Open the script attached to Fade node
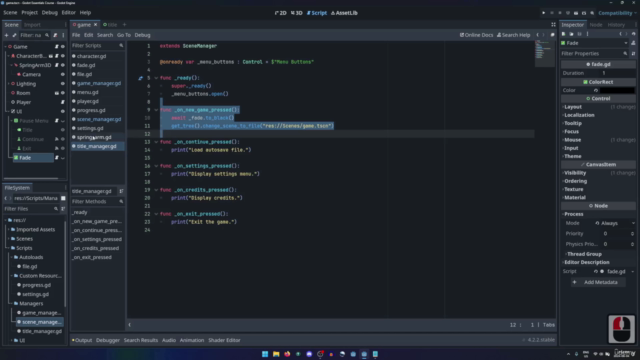This screenshot has width=640, height=360. tap(57, 158)
